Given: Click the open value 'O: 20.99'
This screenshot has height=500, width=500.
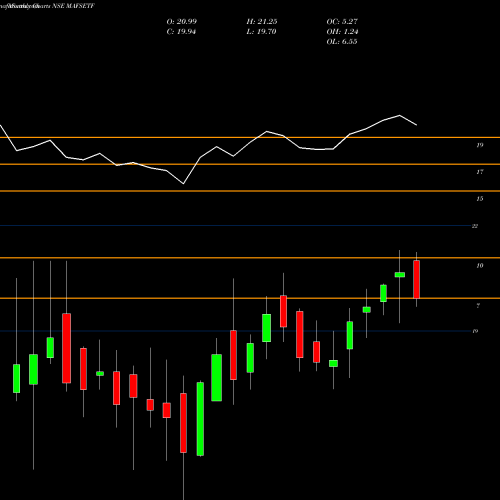Looking at the screenshot, I should (182, 22).
